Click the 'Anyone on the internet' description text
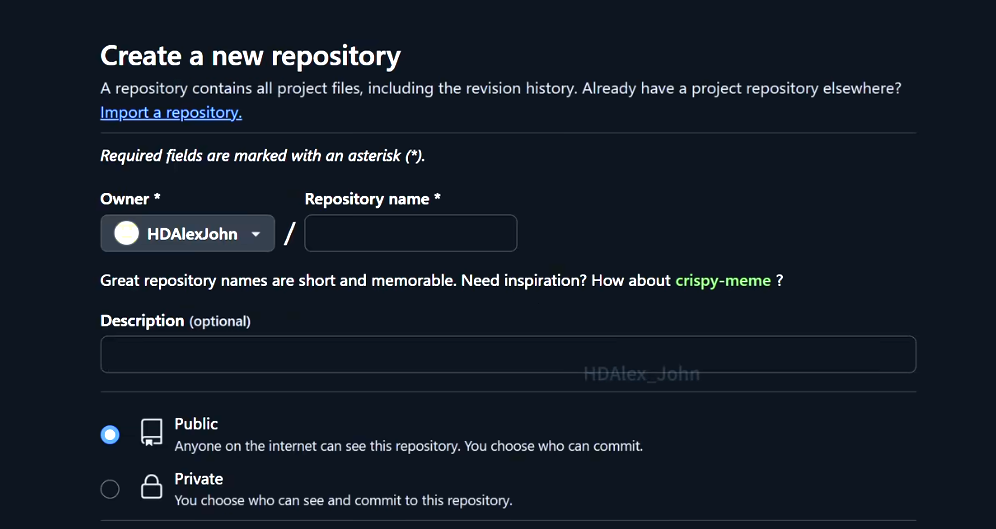 (408, 446)
